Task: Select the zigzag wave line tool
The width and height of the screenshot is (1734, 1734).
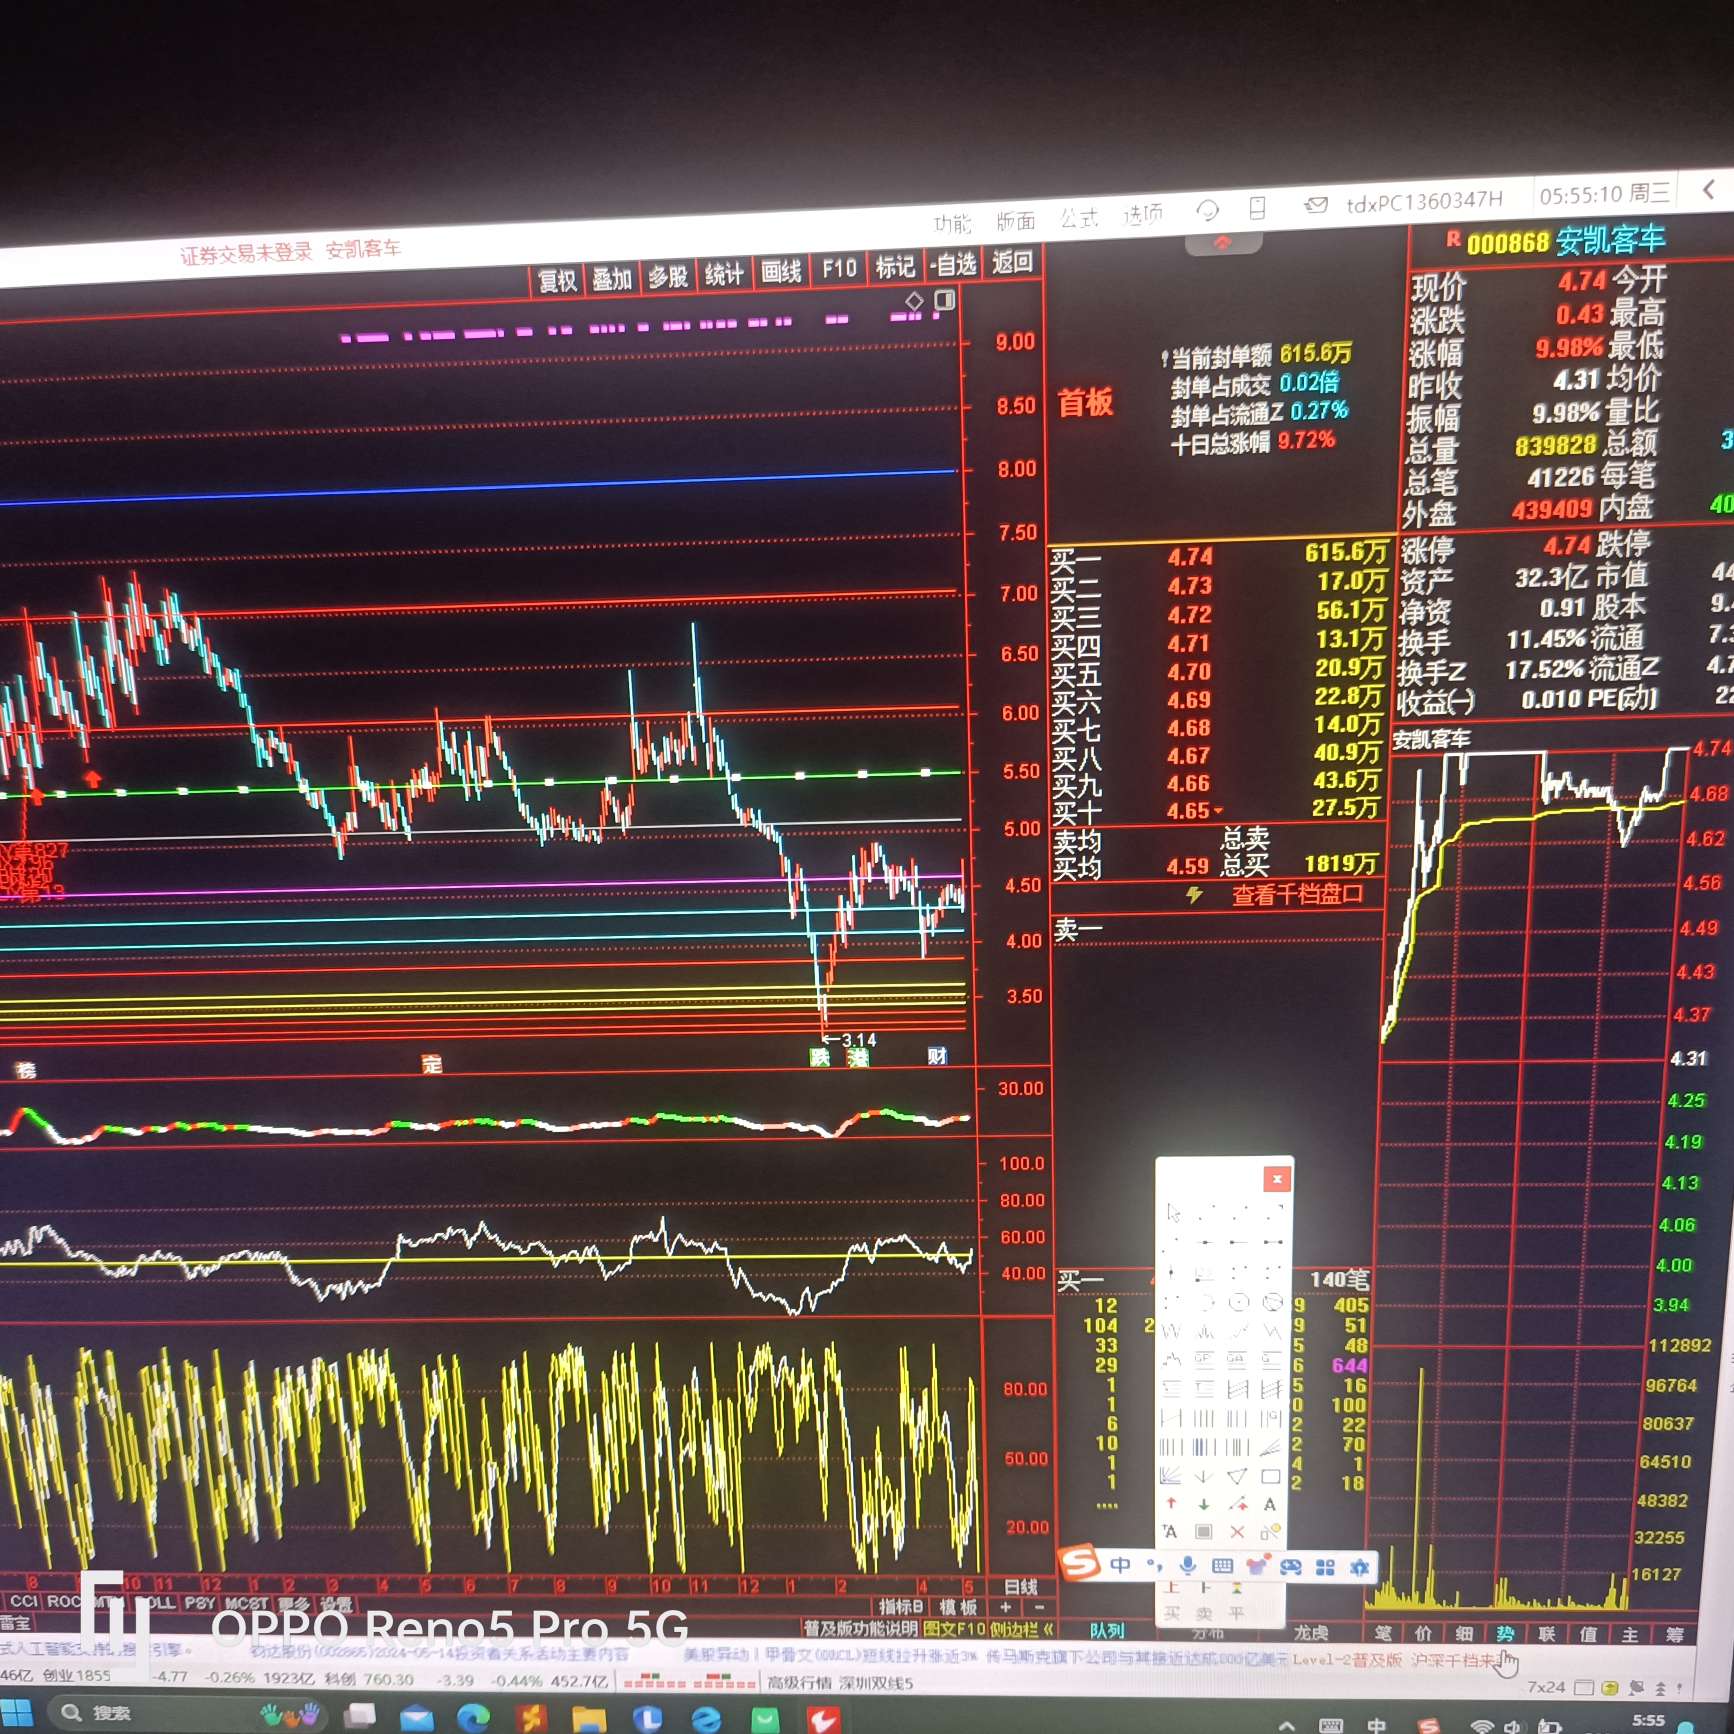Action: coord(1172,1332)
